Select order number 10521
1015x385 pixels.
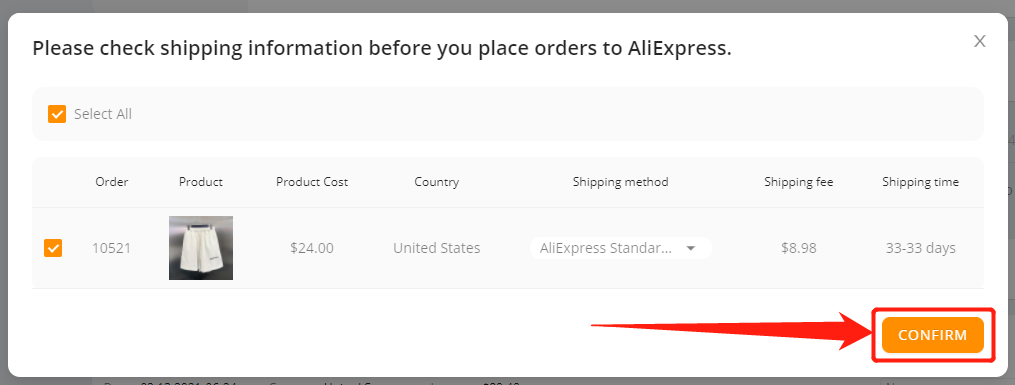(x=111, y=248)
